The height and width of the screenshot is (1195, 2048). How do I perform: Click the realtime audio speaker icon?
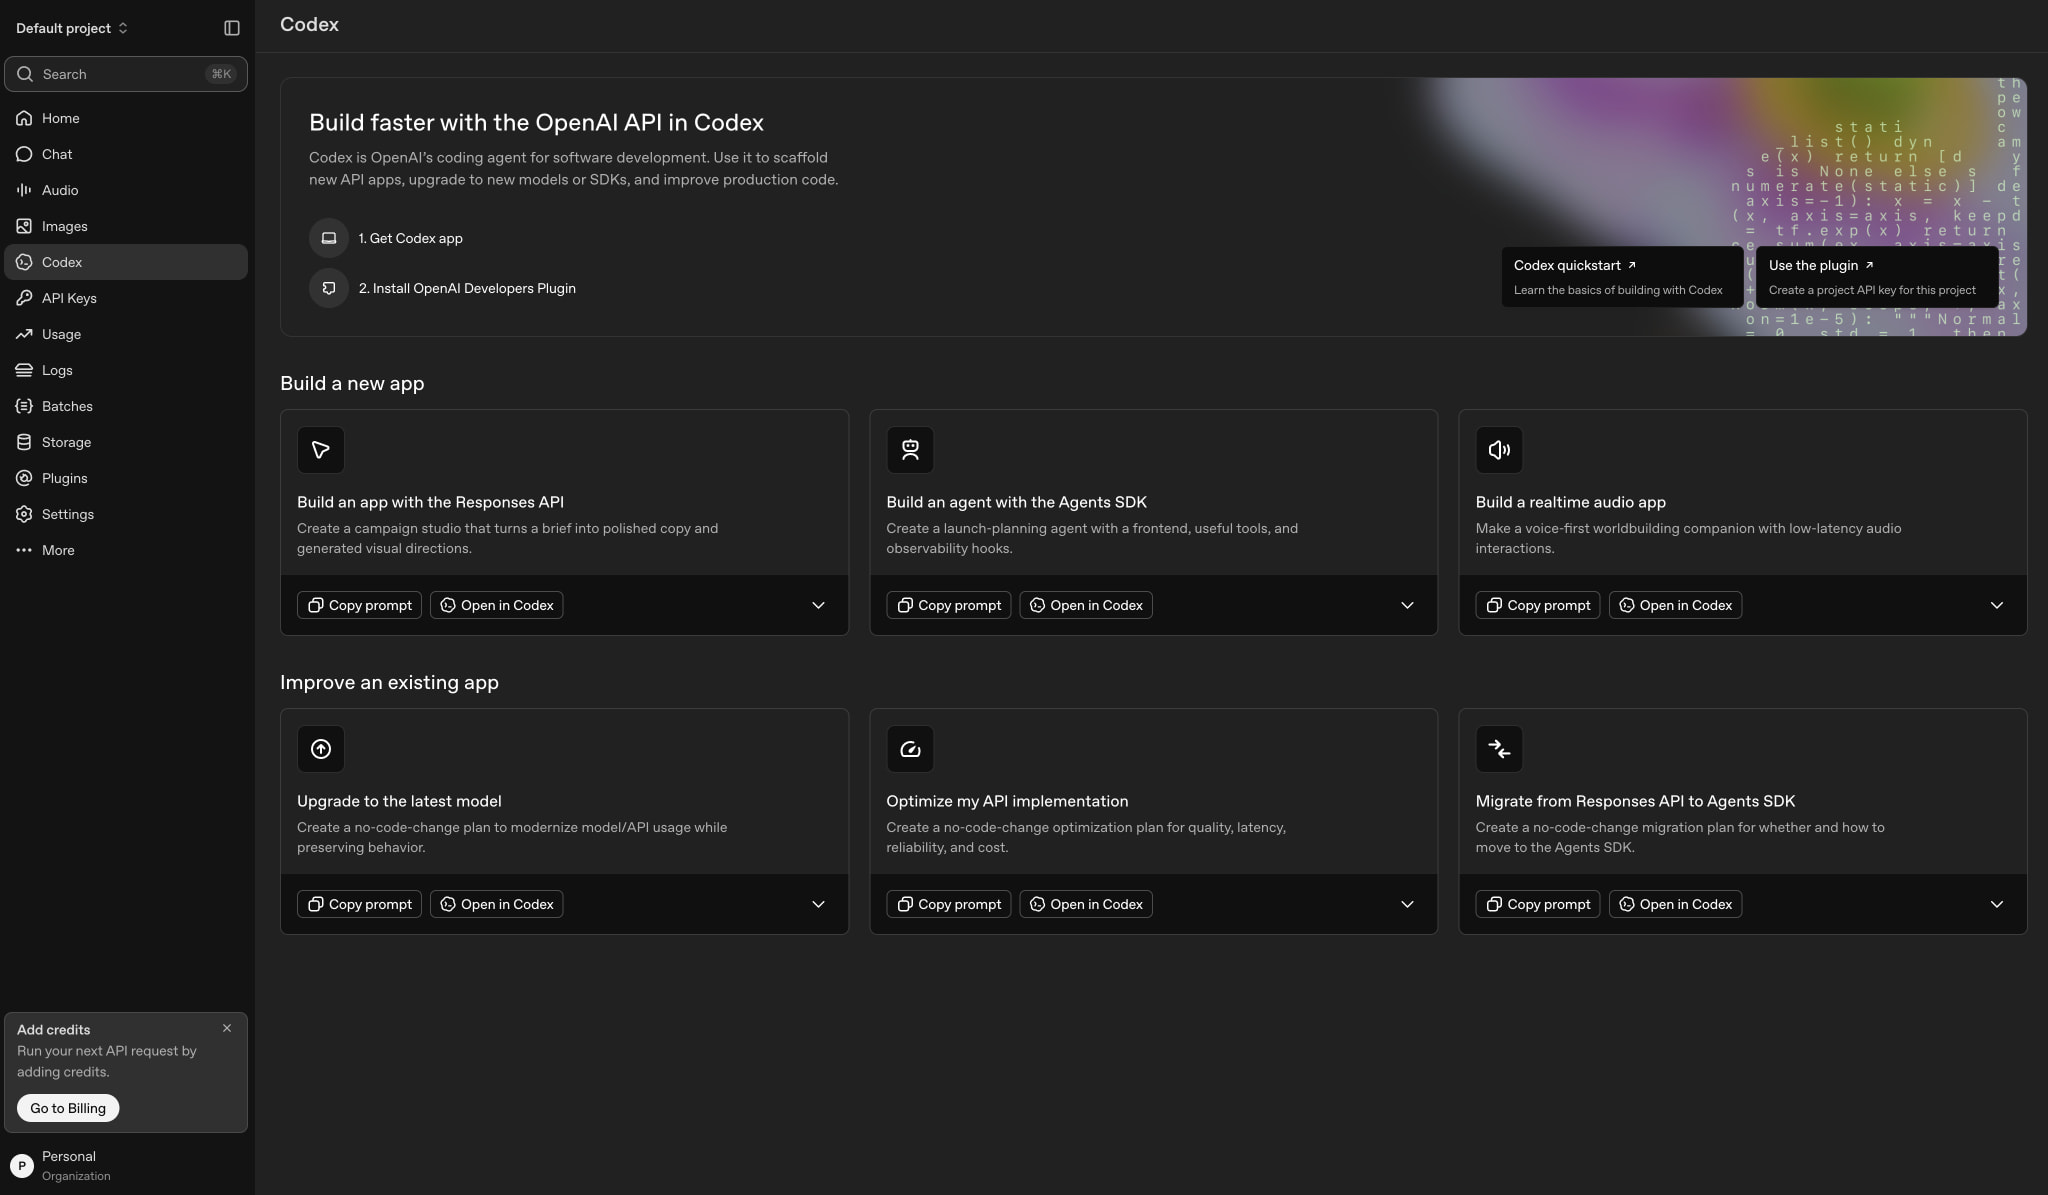tap(1499, 450)
